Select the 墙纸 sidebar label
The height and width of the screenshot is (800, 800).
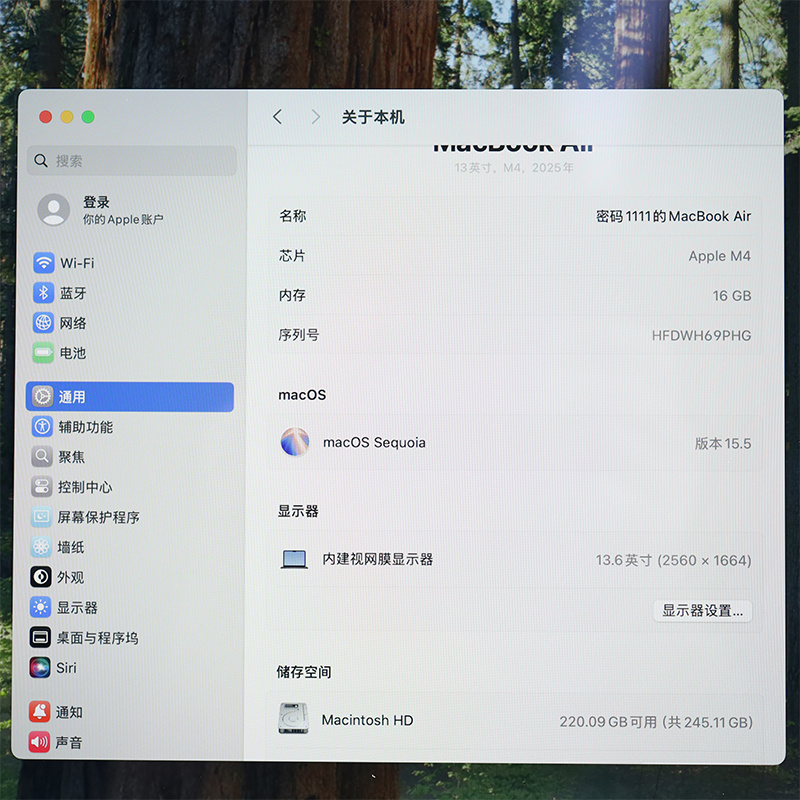point(70,547)
